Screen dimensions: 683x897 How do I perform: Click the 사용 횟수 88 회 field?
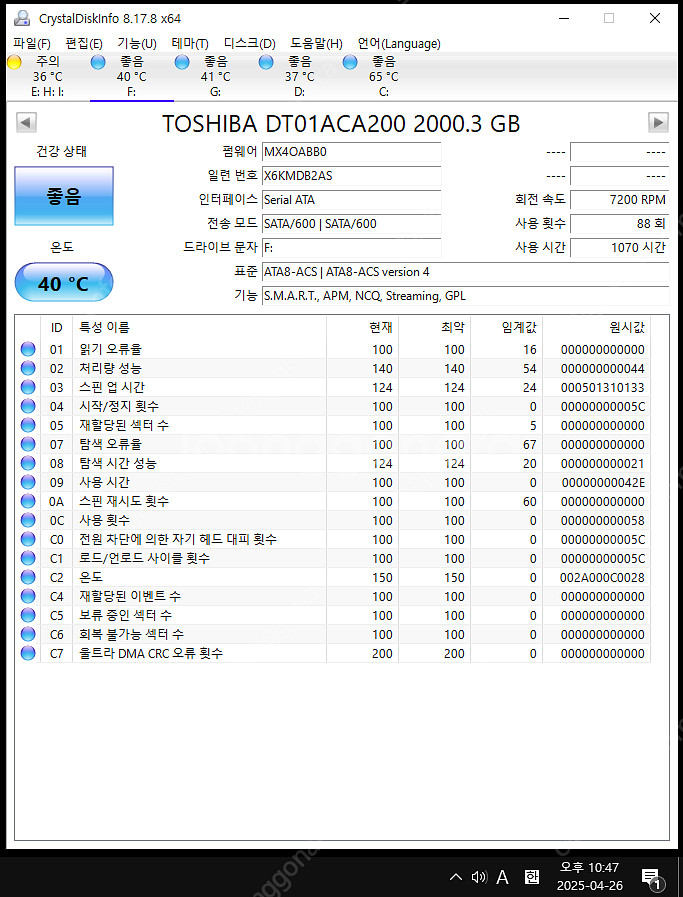(620, 224)
